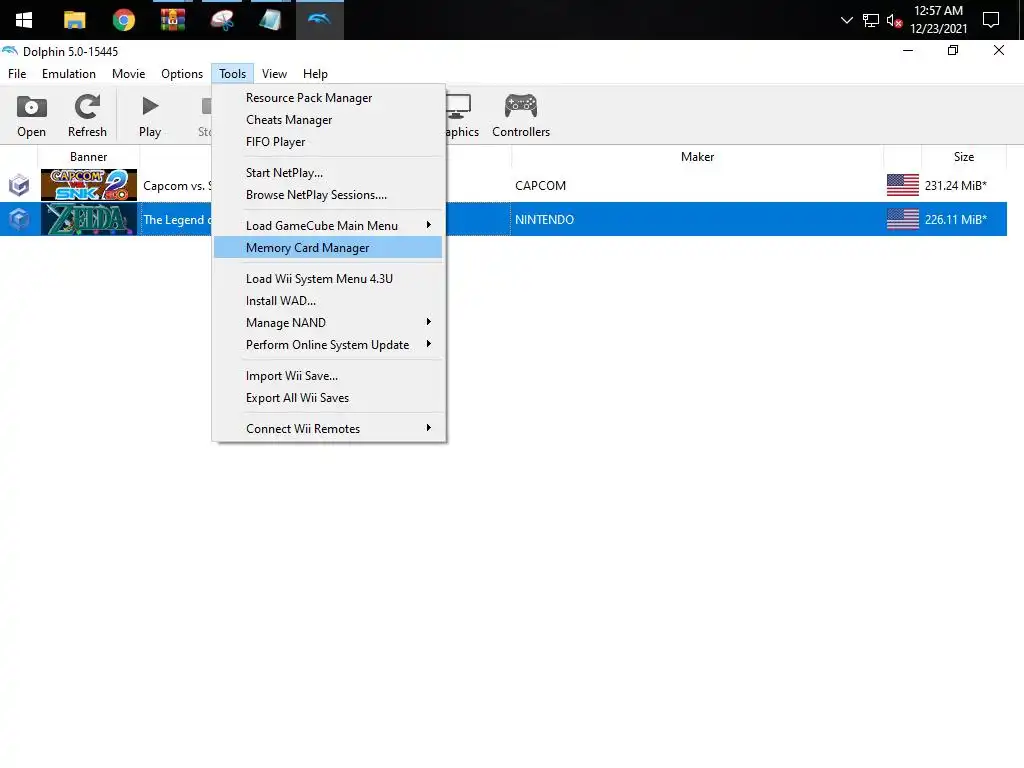
Task: Sort by the Size column header
Action: [963, 157]
